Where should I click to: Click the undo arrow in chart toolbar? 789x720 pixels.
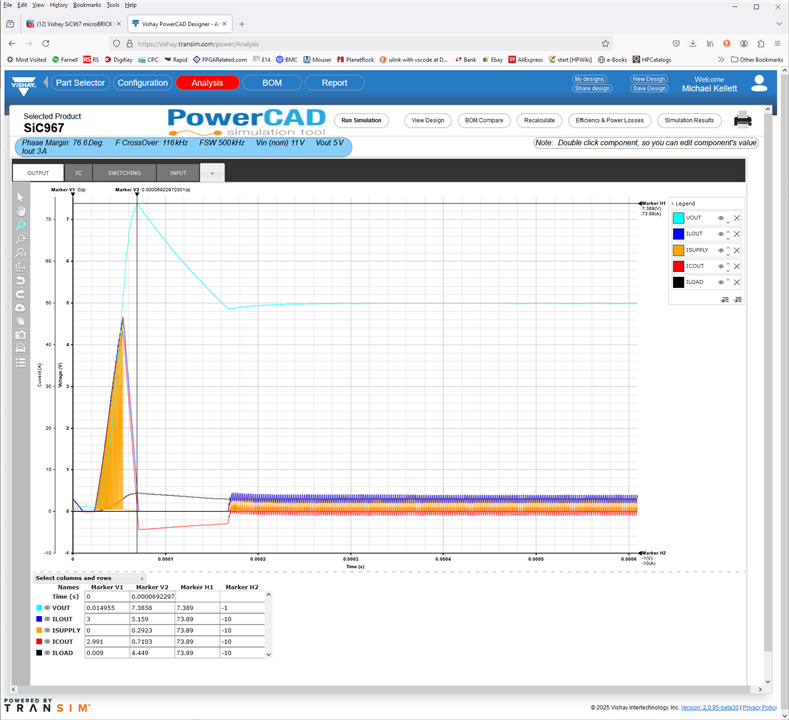[20, 280]
